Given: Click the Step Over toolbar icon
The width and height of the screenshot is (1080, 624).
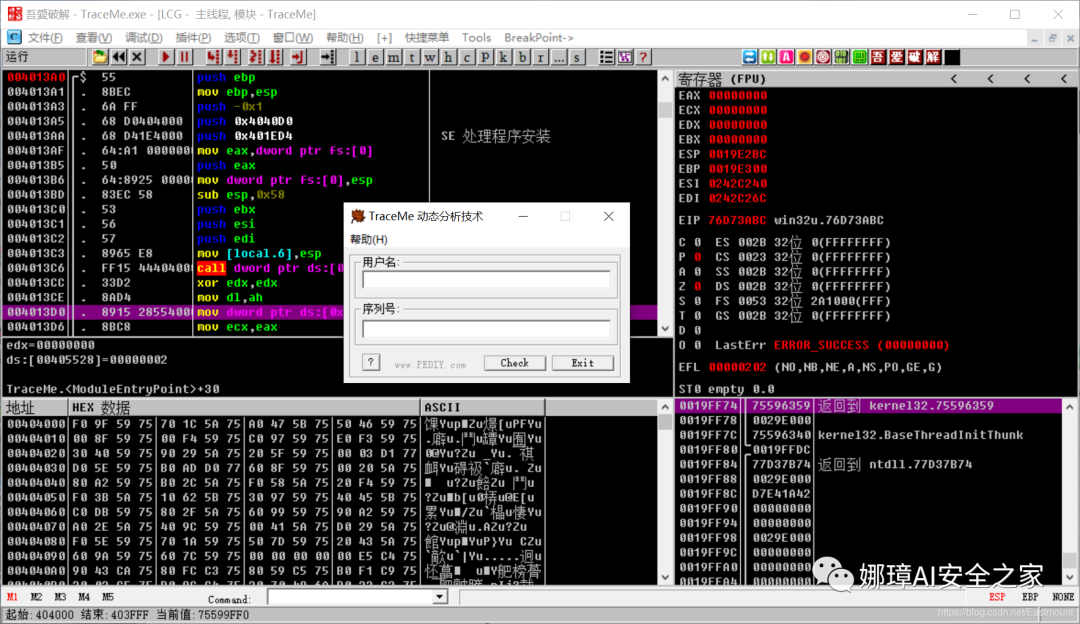Looking at the screenshot, I should (233, 57).
